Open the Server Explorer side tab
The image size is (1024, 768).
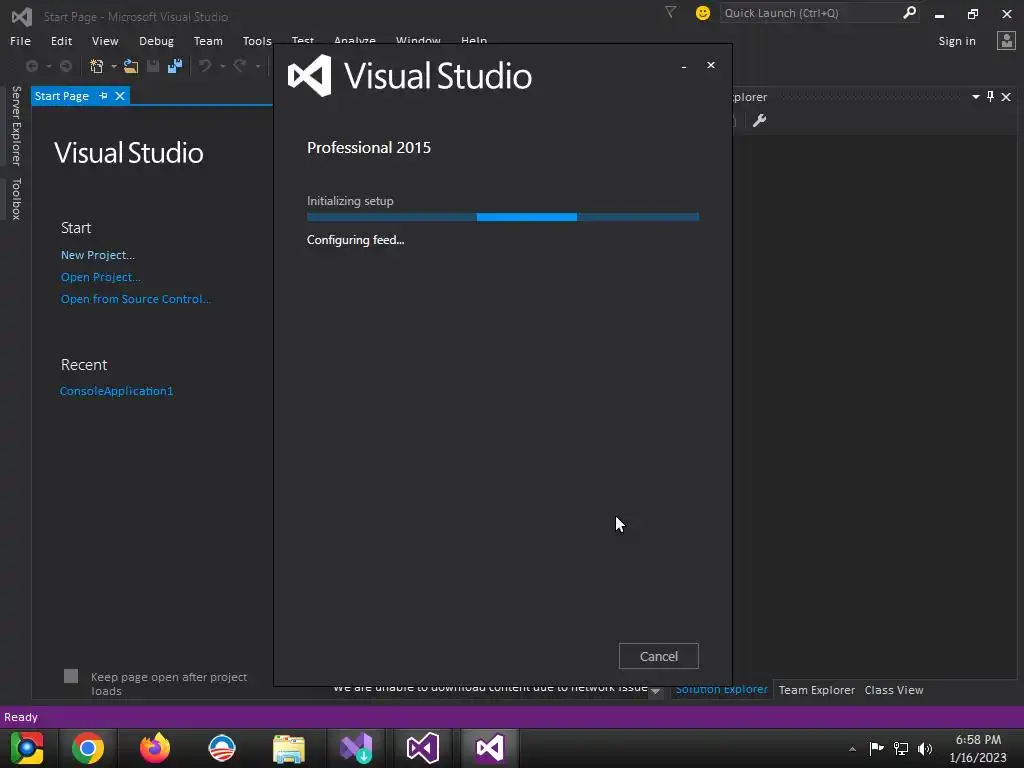[16, 125]
